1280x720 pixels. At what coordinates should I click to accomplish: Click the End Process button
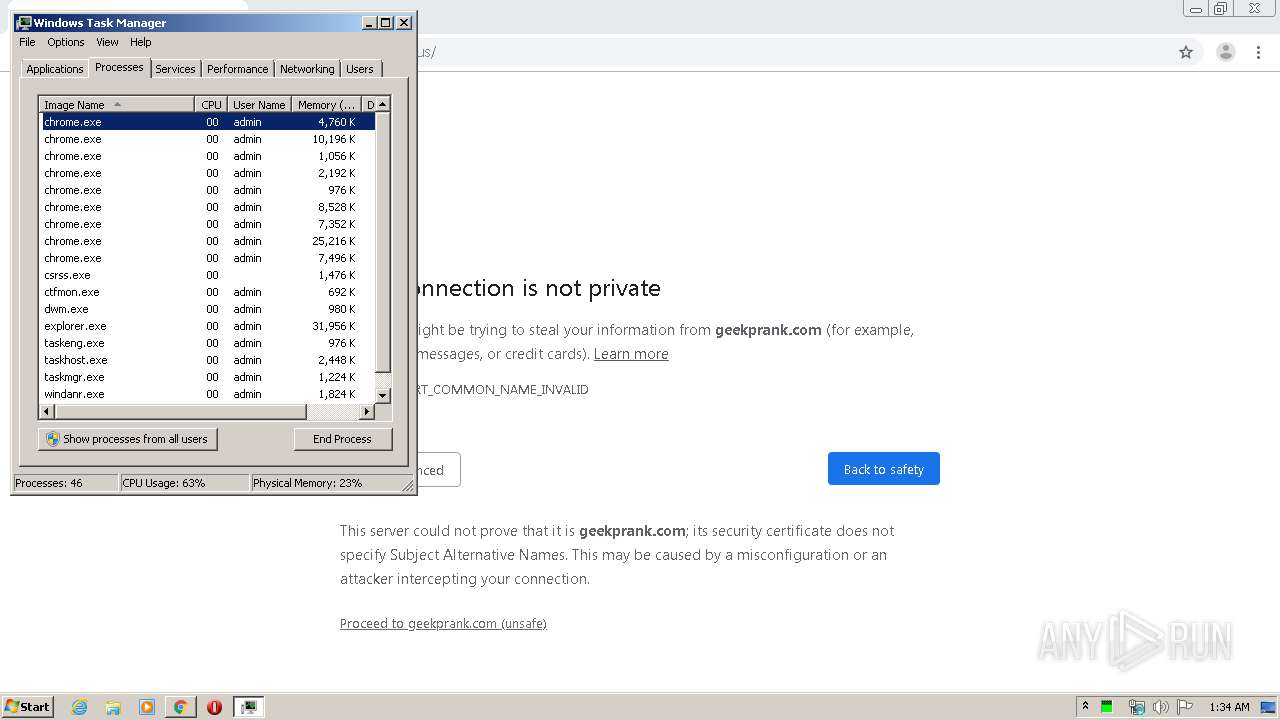tap(343, 439)
